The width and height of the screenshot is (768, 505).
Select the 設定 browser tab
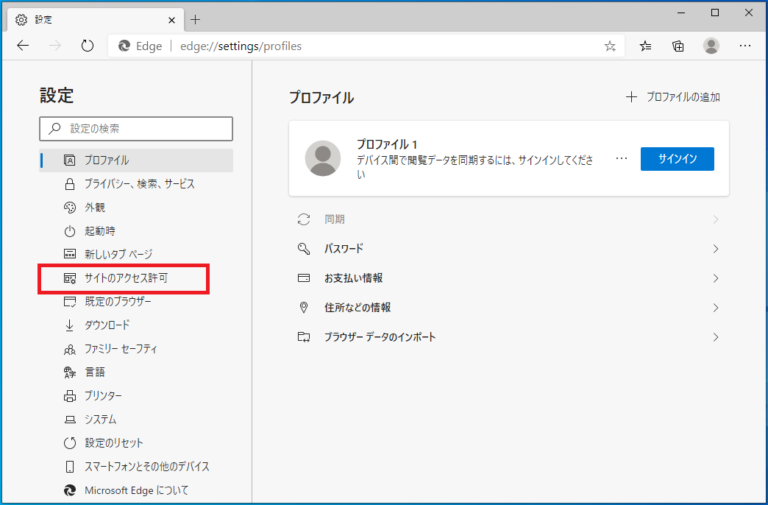pyautogui.click(x=96, y=20)
